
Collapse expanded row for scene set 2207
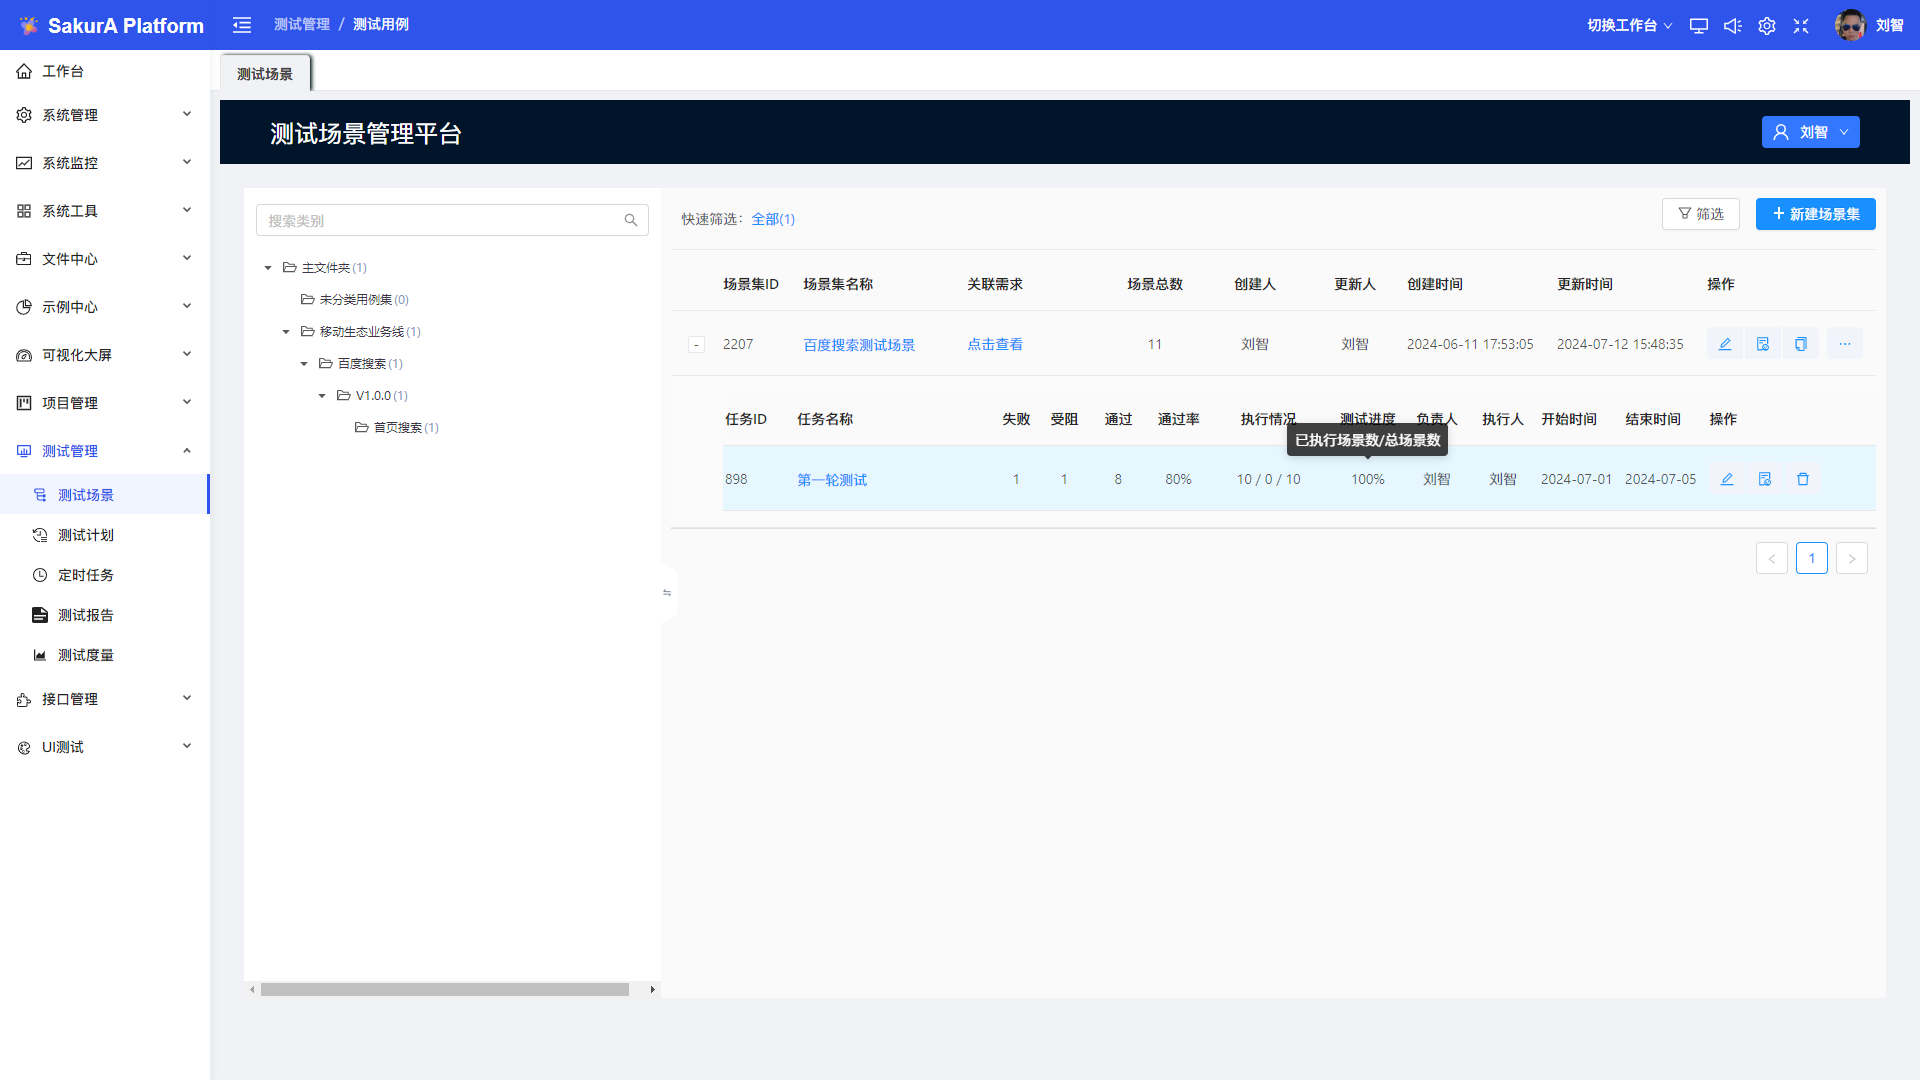point(696,345)
